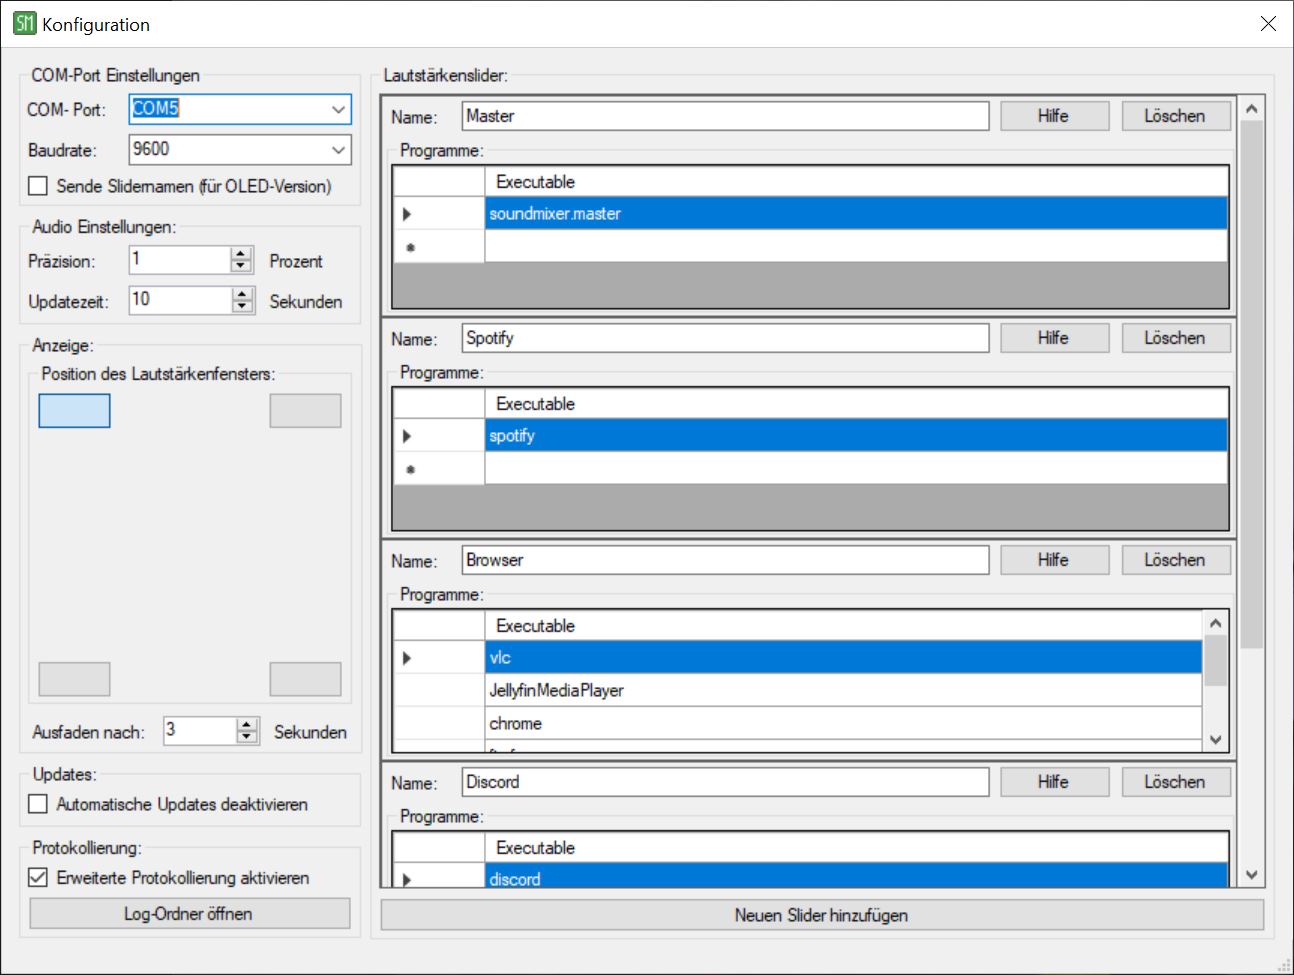Decrease Ausfaden nach seconds with down arrow
This screenshot has height=975, width=1294.
(247, 737)
